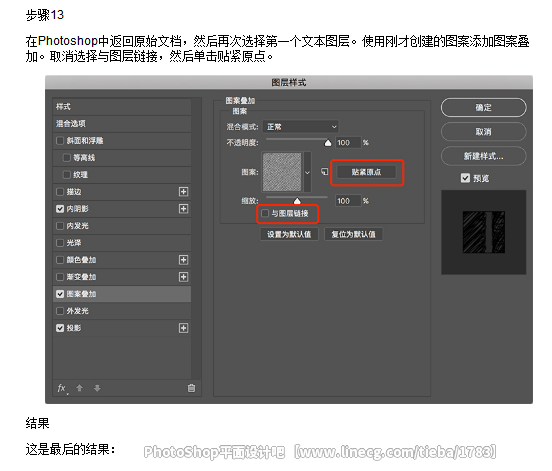
Task: Click the 复位为默认值 button
Action: pyautogui.click(x=353, y=234)
